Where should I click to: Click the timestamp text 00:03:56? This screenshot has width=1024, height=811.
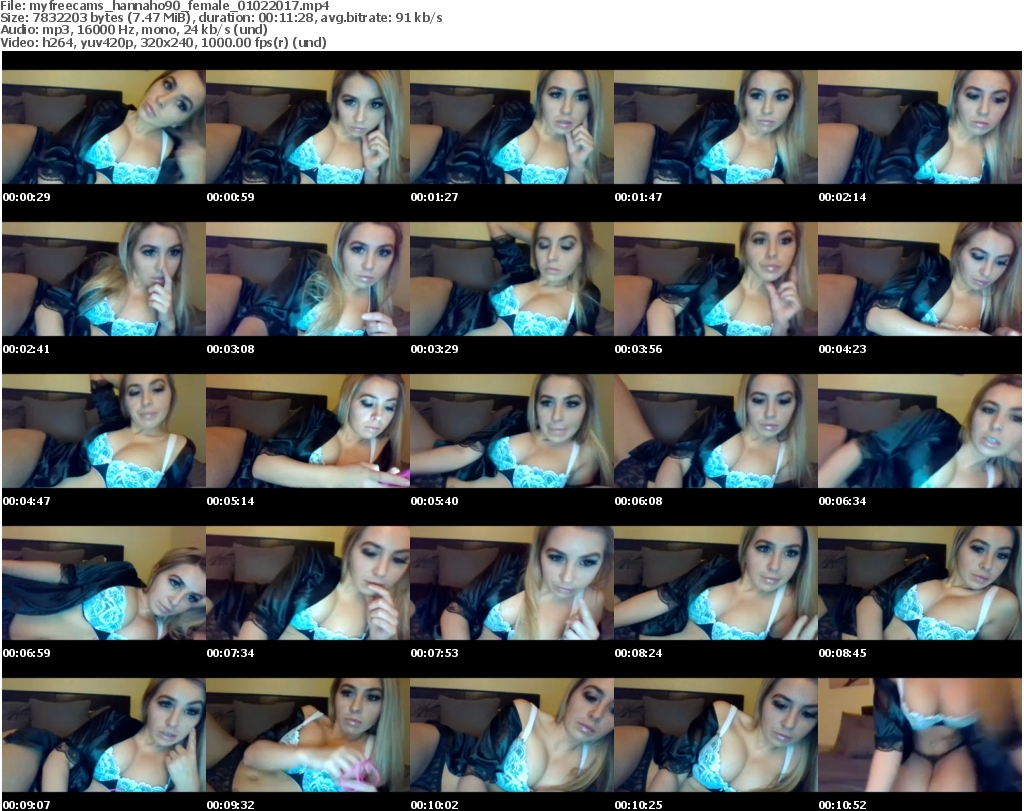point(638,349)
